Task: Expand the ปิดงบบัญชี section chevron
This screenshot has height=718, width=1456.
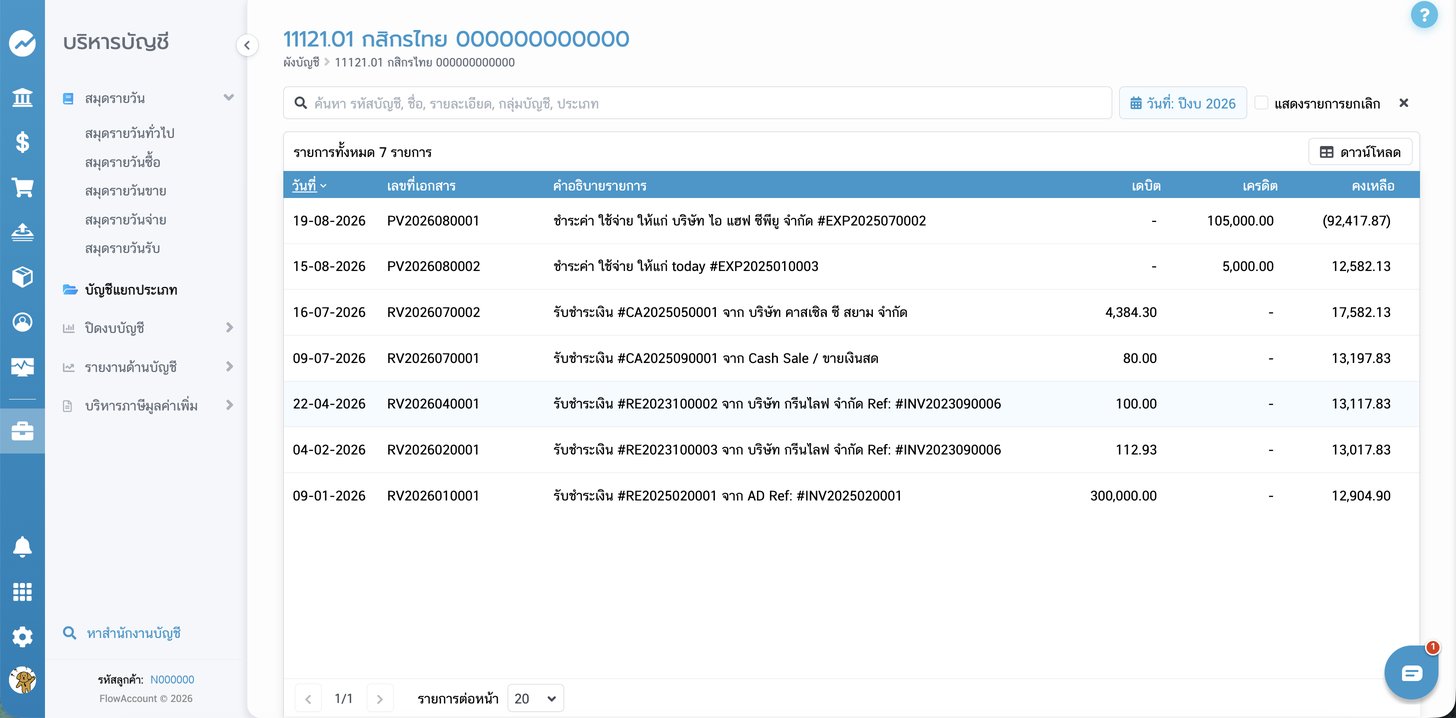Action: (229, 328)
